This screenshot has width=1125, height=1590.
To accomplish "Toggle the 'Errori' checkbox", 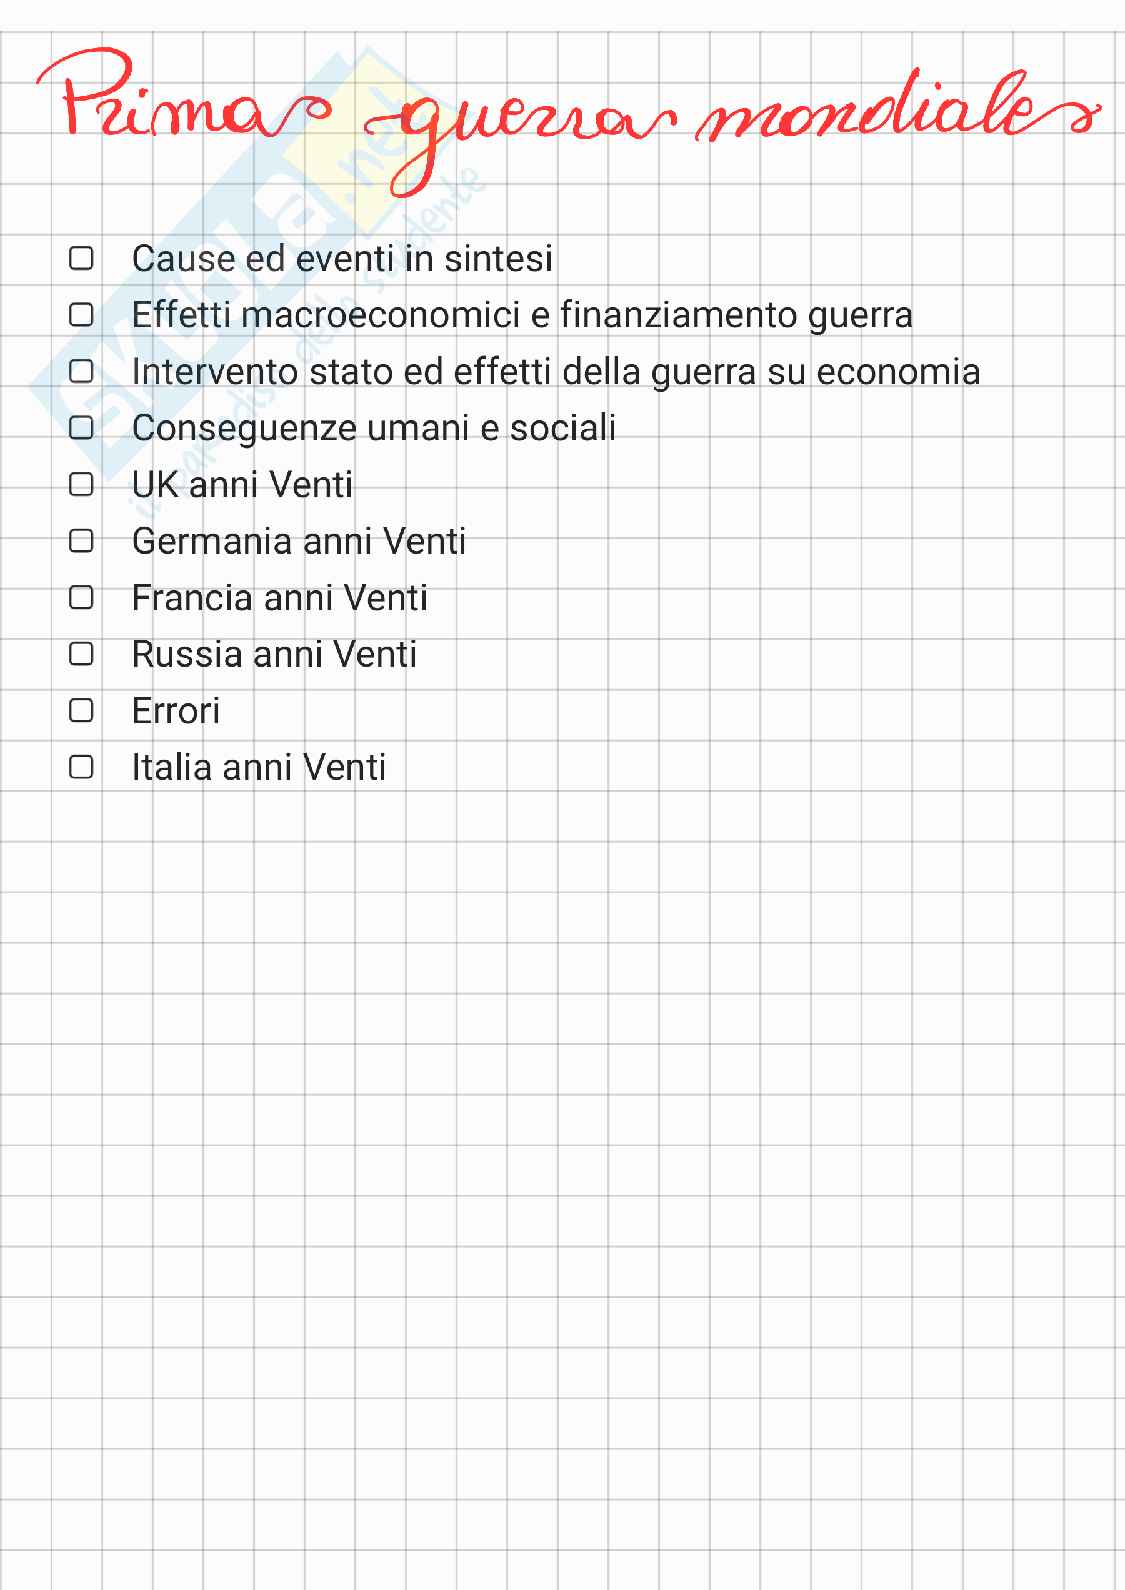I will [x=81, y=711].
